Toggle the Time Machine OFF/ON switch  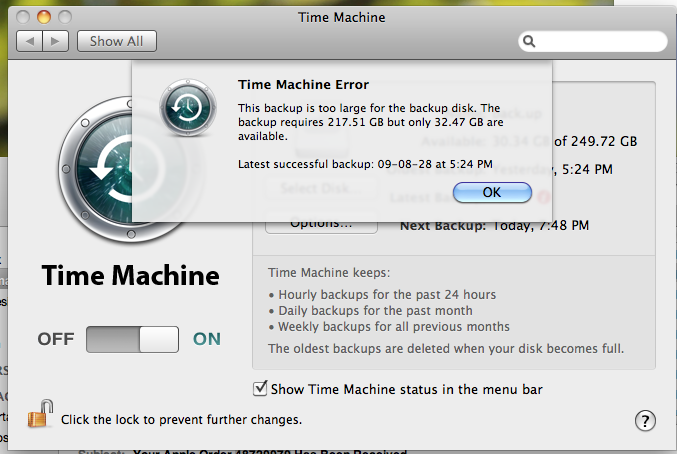(132, 339)
